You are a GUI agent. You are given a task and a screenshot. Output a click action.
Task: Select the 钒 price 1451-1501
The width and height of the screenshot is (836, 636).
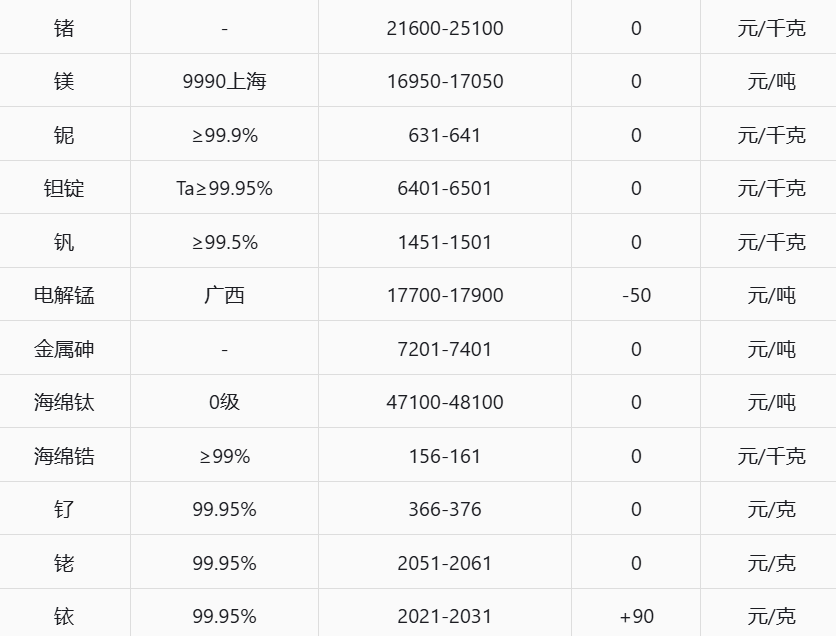pyautogui.click(x=445, y=242)
